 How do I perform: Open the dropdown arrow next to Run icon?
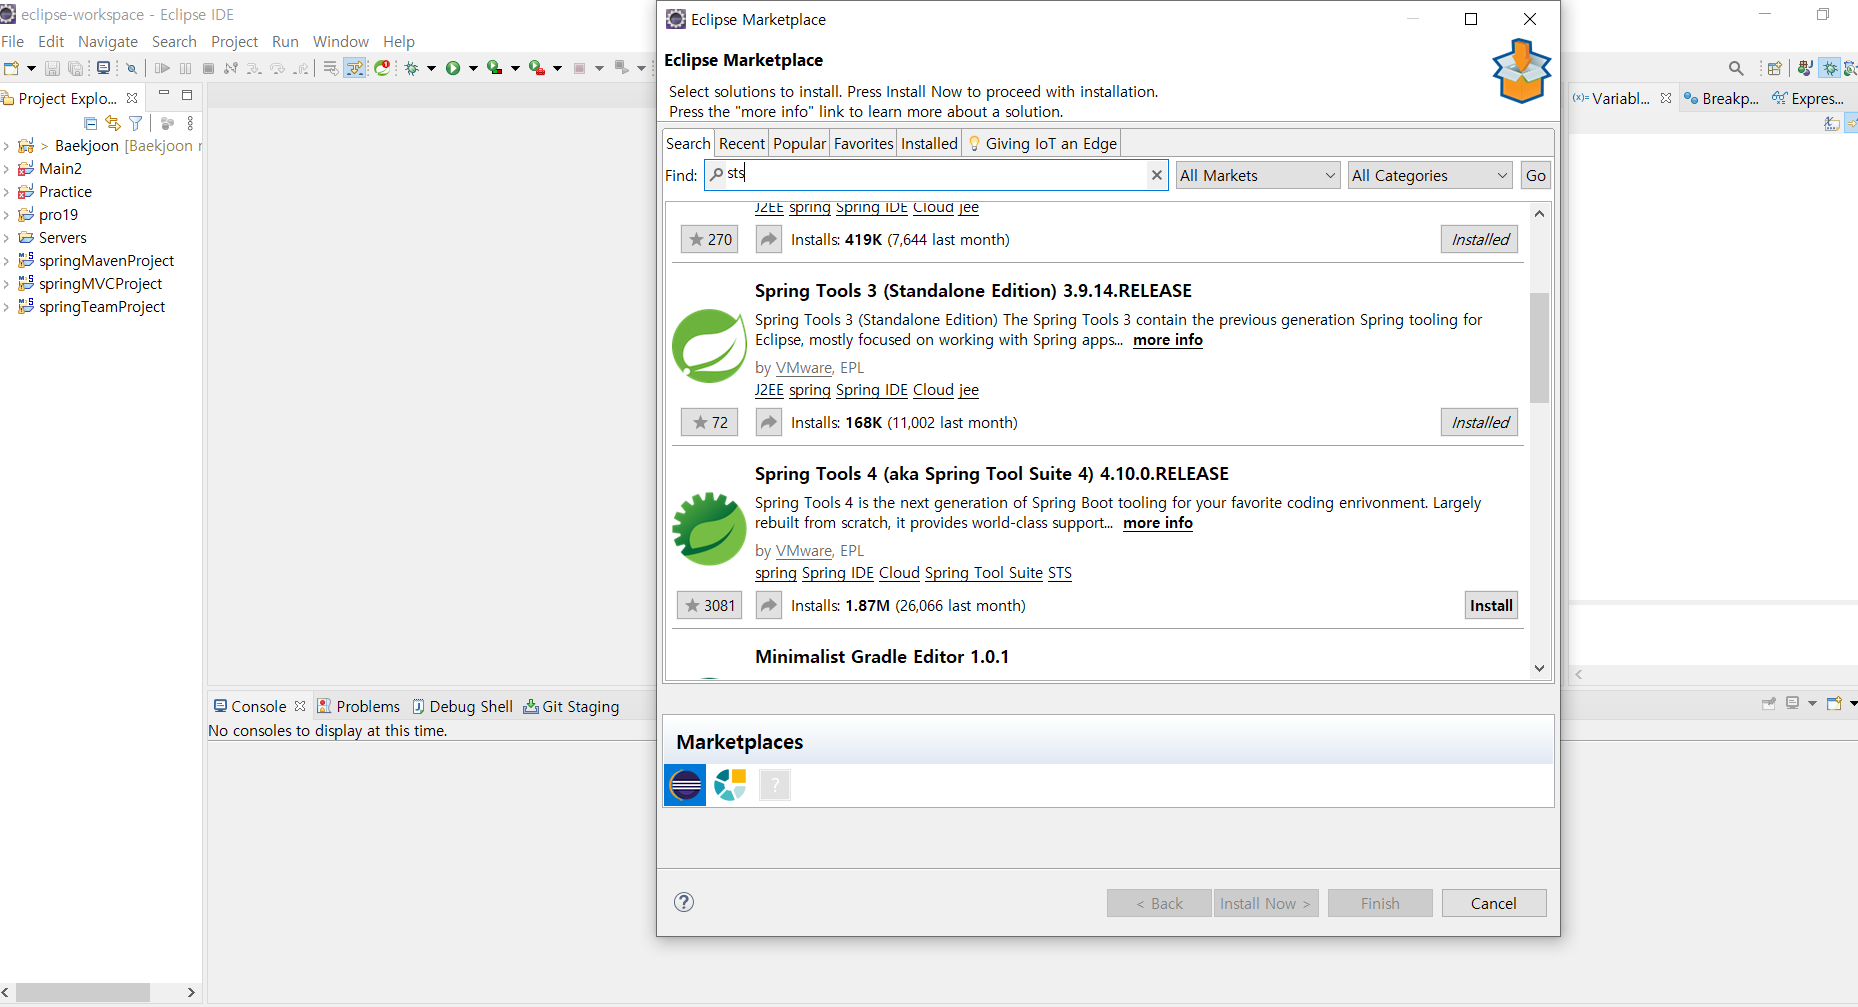[x=473, y=68]
